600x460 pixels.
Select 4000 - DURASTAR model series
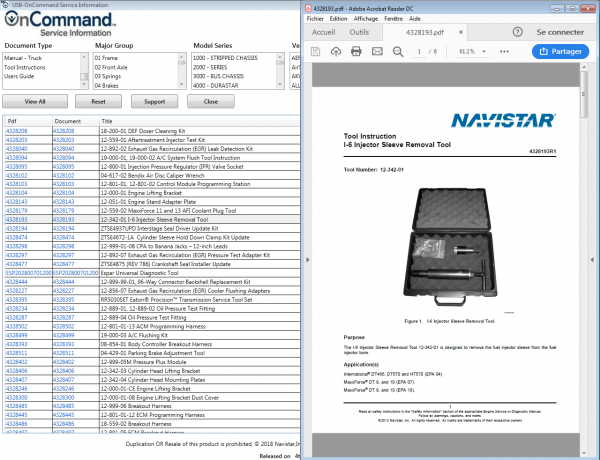215,85
